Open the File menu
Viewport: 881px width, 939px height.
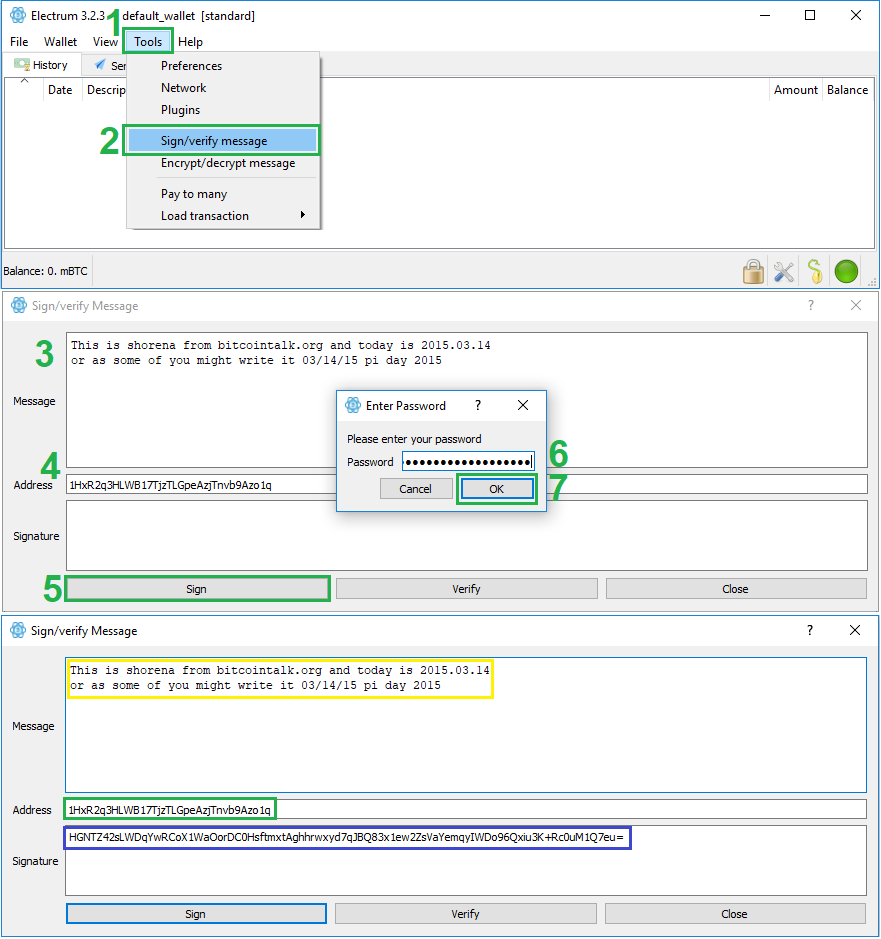[x=19, y=42]
